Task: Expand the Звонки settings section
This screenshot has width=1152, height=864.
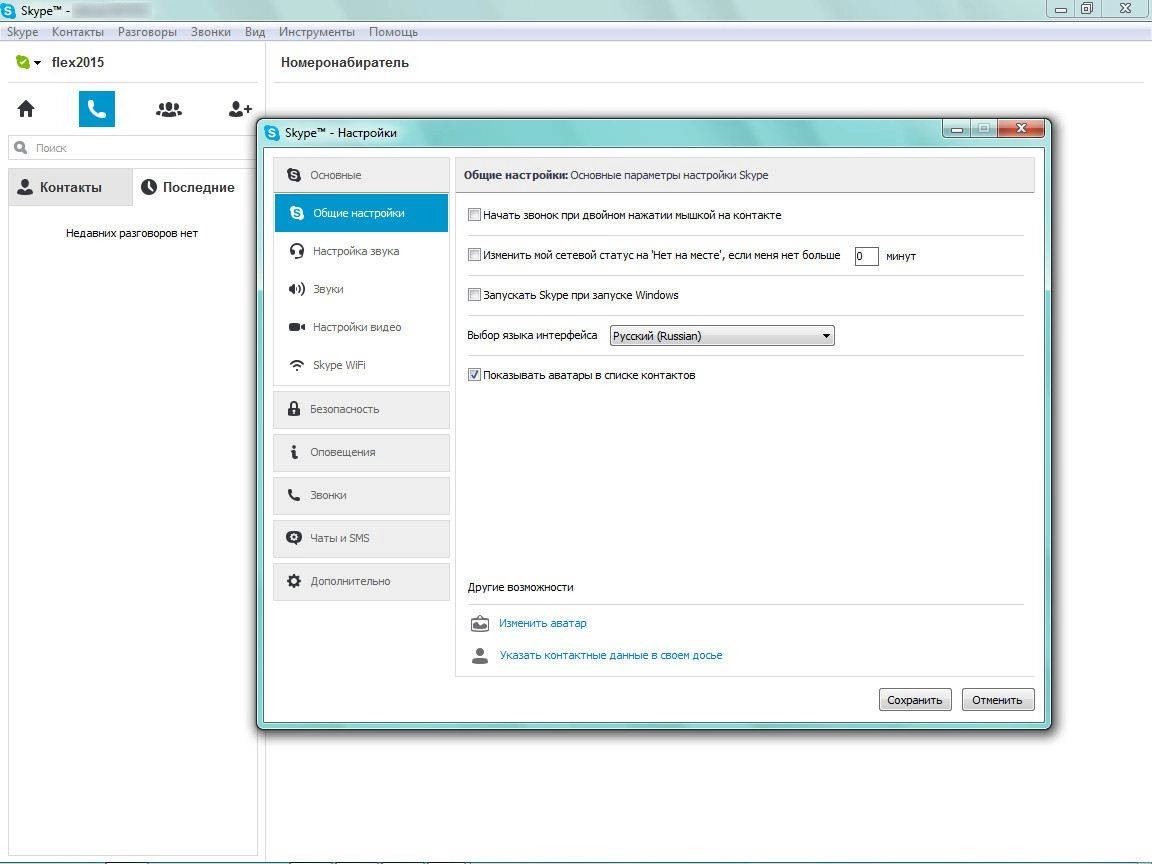Action: (361, 495)
